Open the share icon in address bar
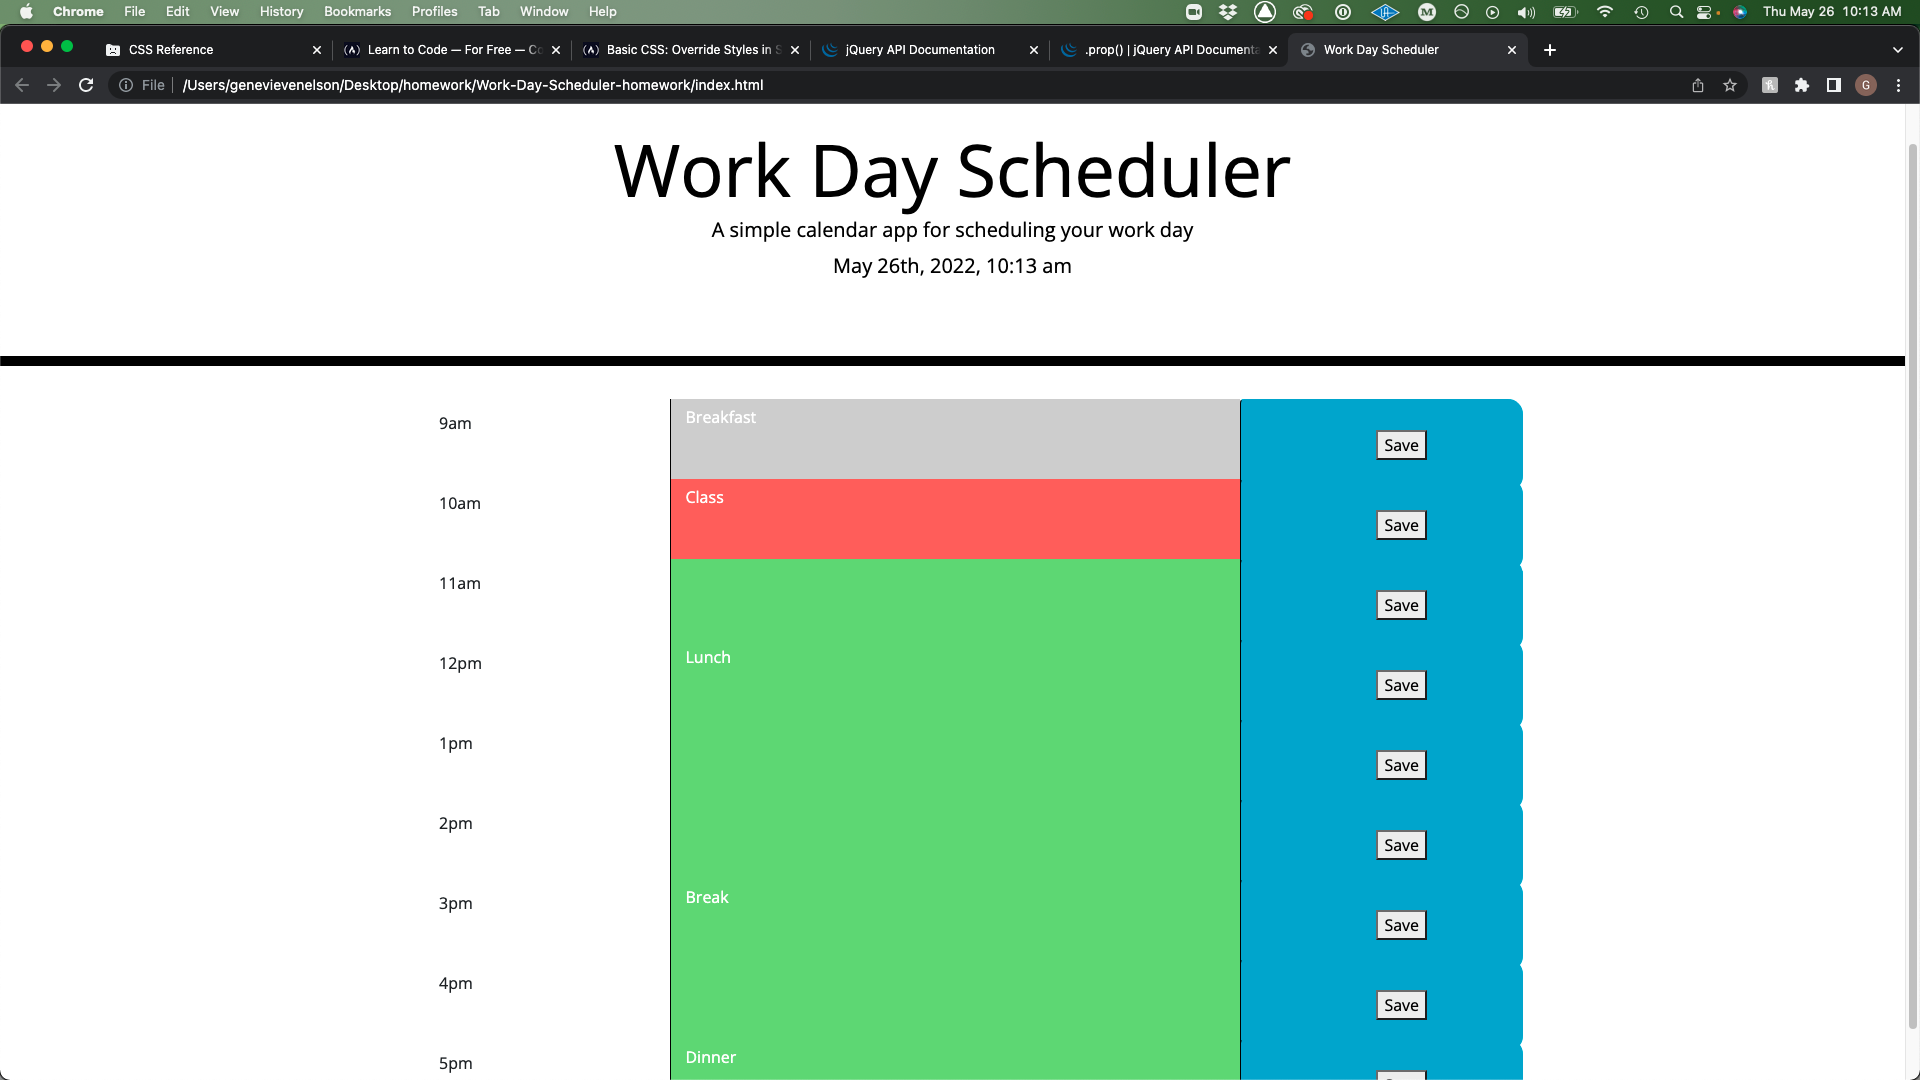Screen dimensions: 1920x1080 point(1698,85)
